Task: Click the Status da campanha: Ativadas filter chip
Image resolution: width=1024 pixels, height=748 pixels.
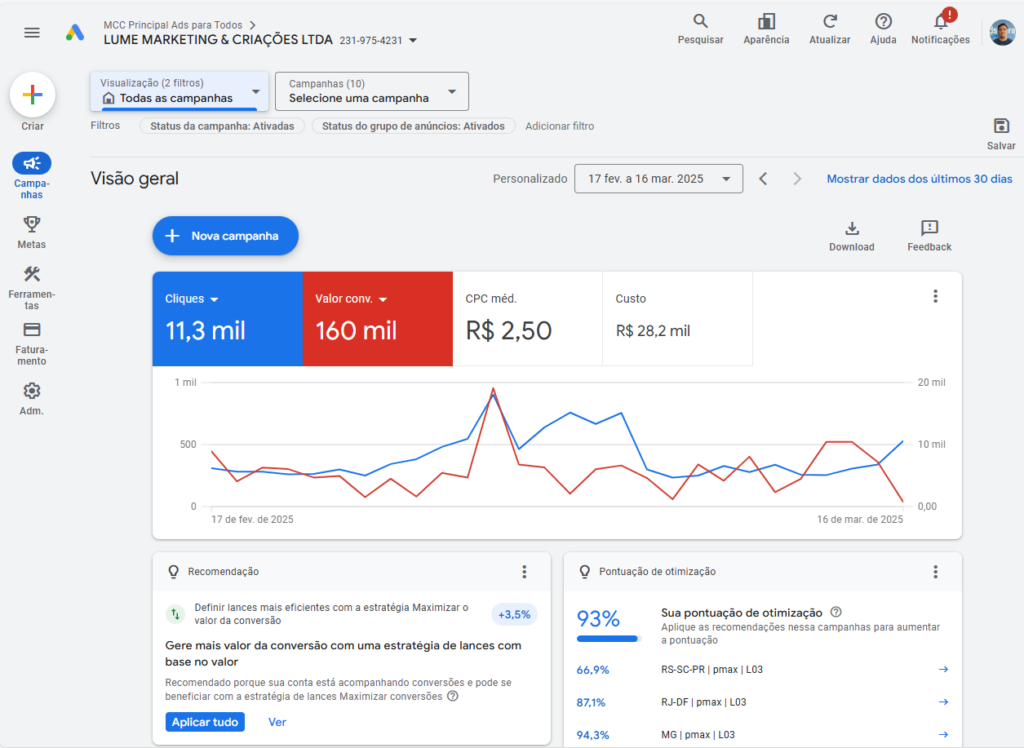Action: click(x=221, y=126)
